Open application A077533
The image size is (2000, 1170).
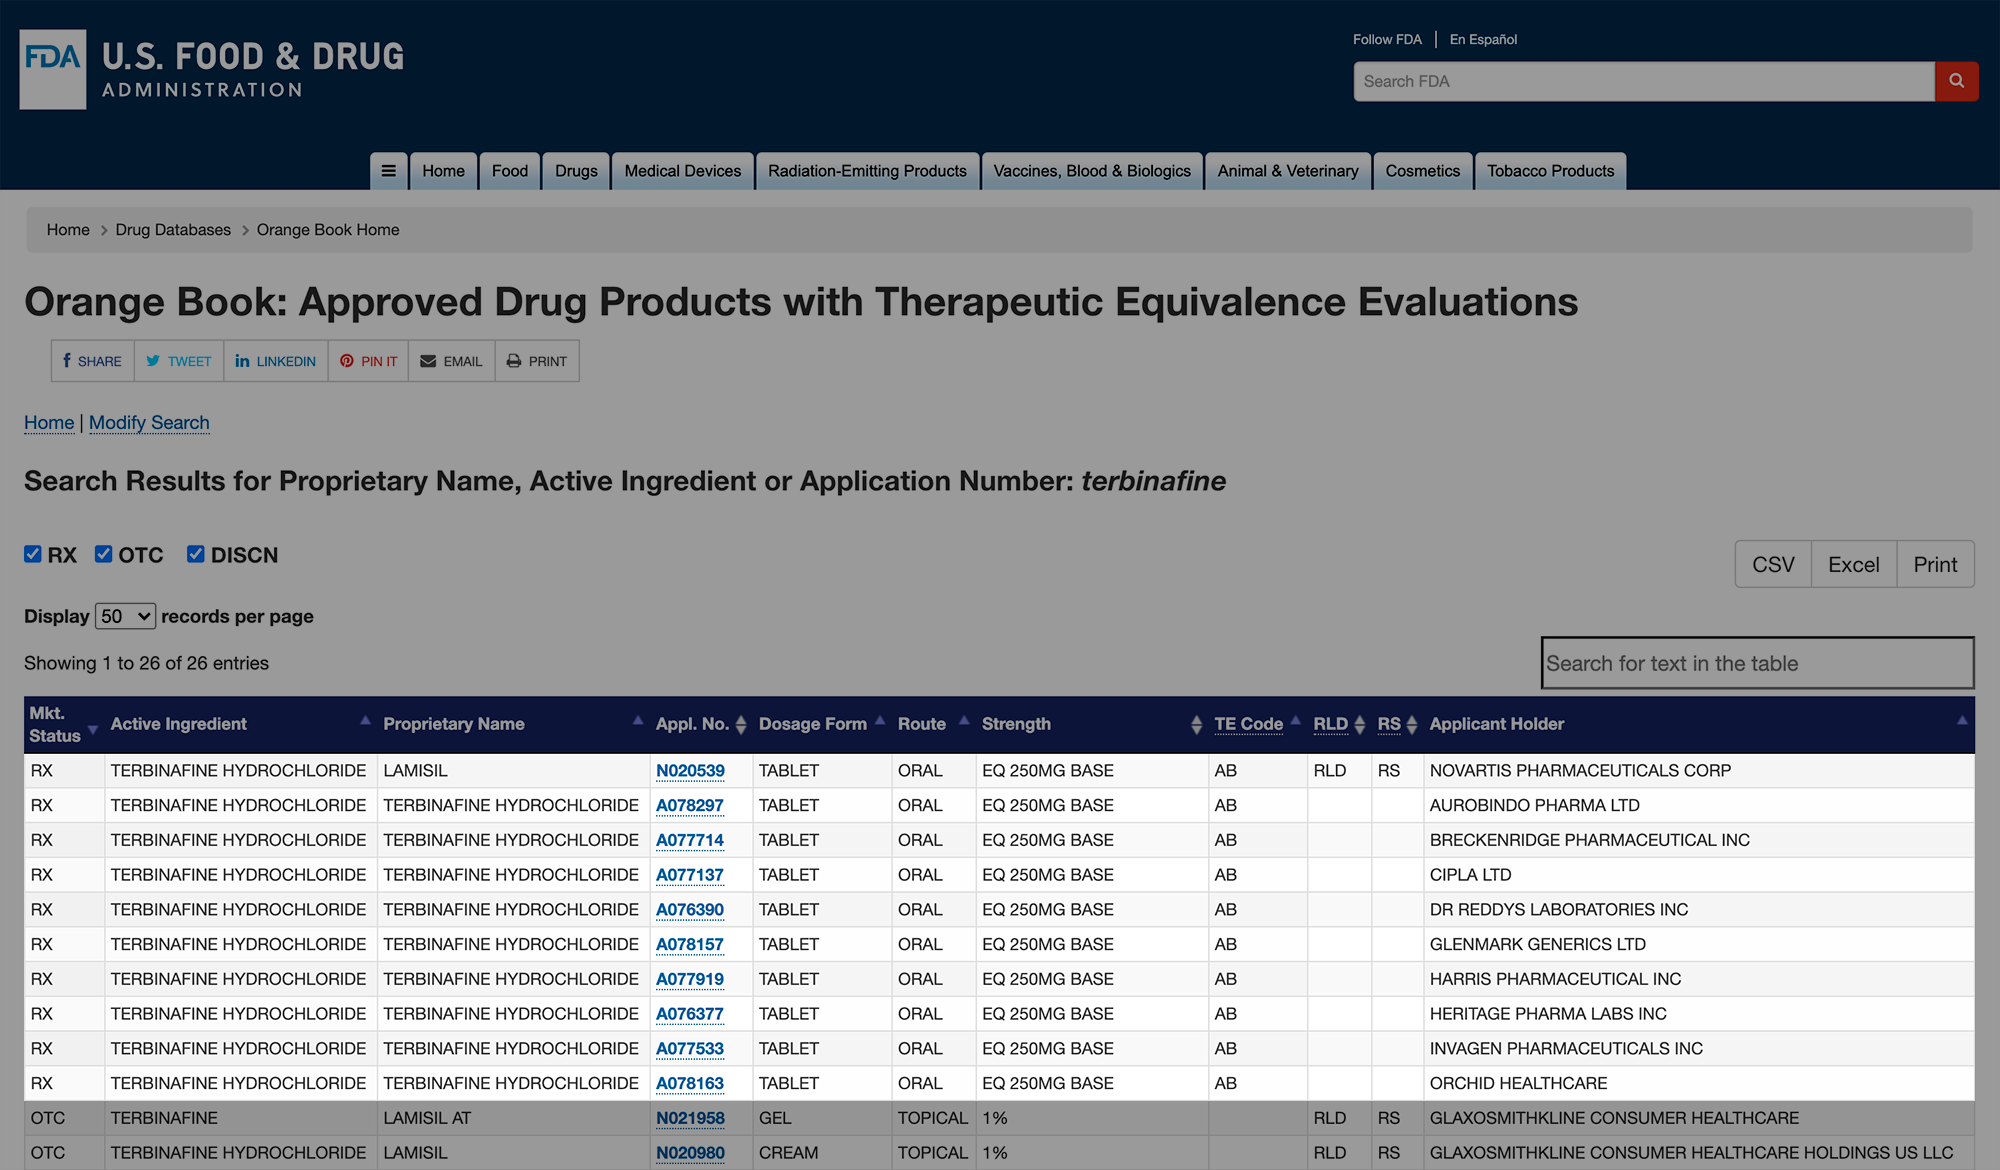[690, 1049]
